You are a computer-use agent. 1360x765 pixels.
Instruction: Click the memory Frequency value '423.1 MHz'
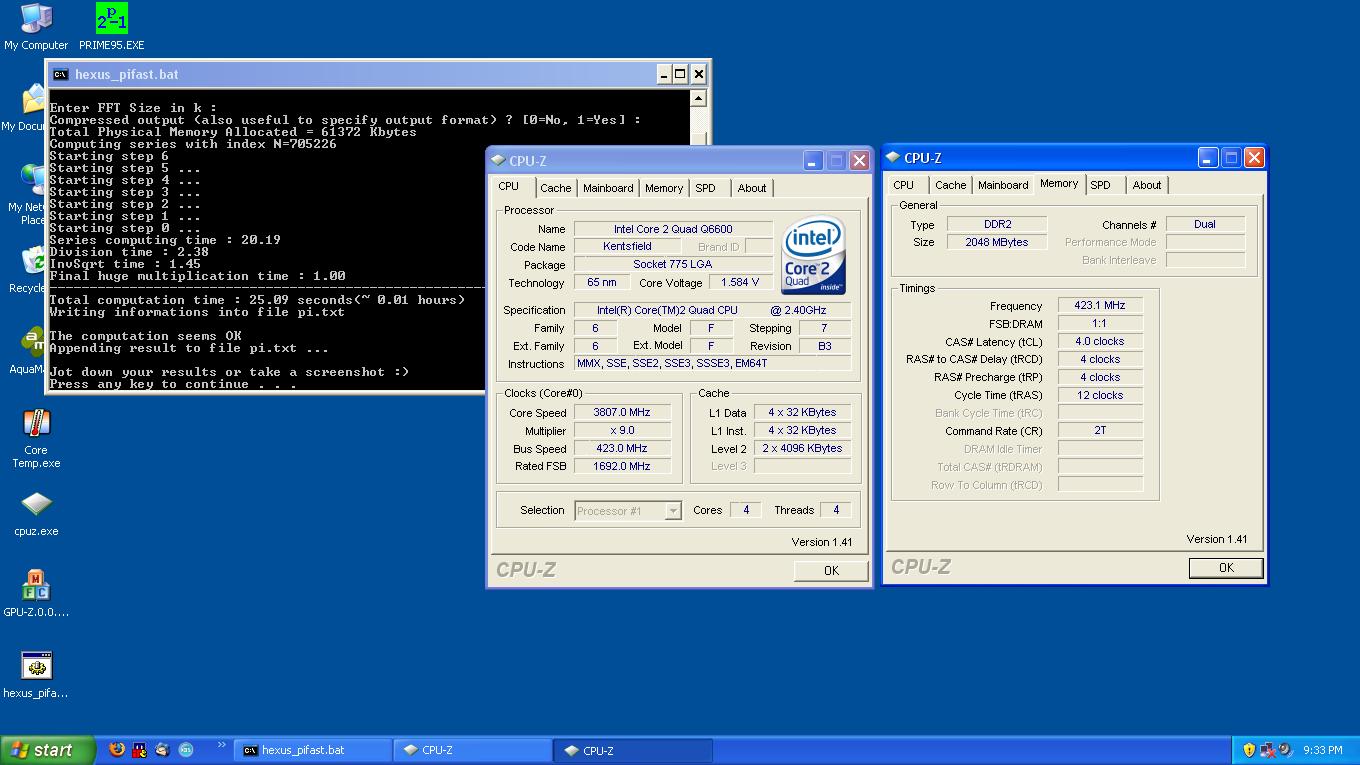pyautogui.click(x=1100, y=306)
